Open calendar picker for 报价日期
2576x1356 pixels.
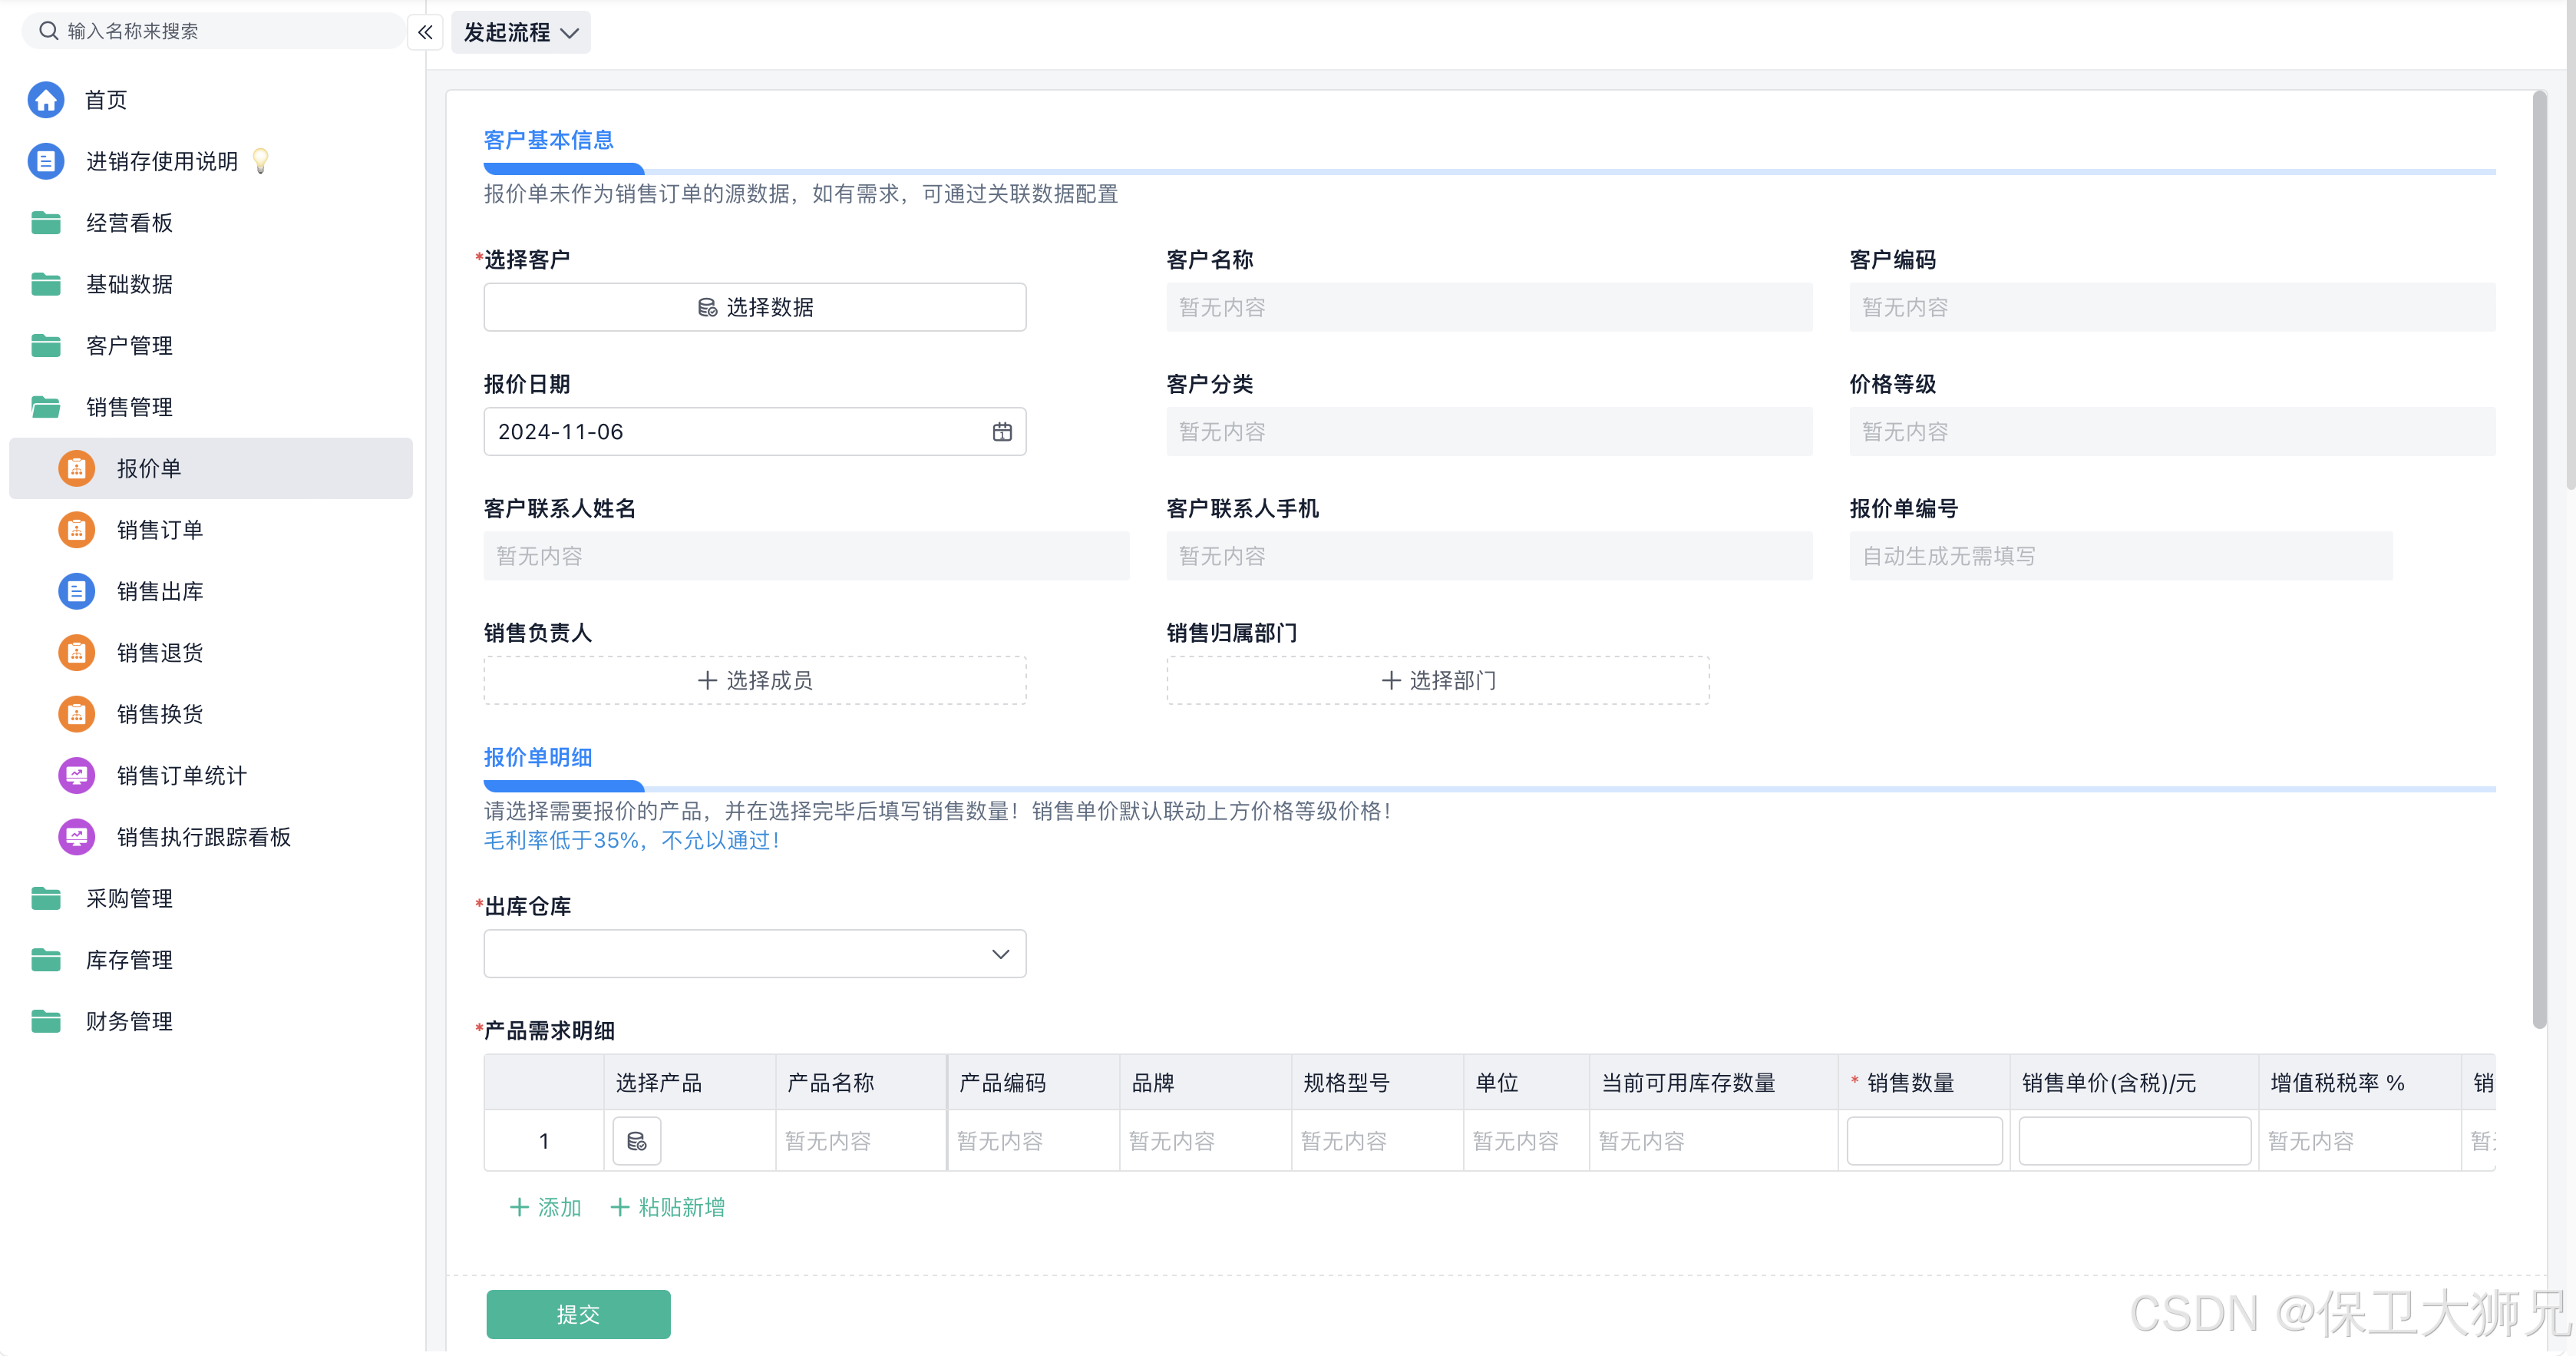click(x=1001, y=432)
